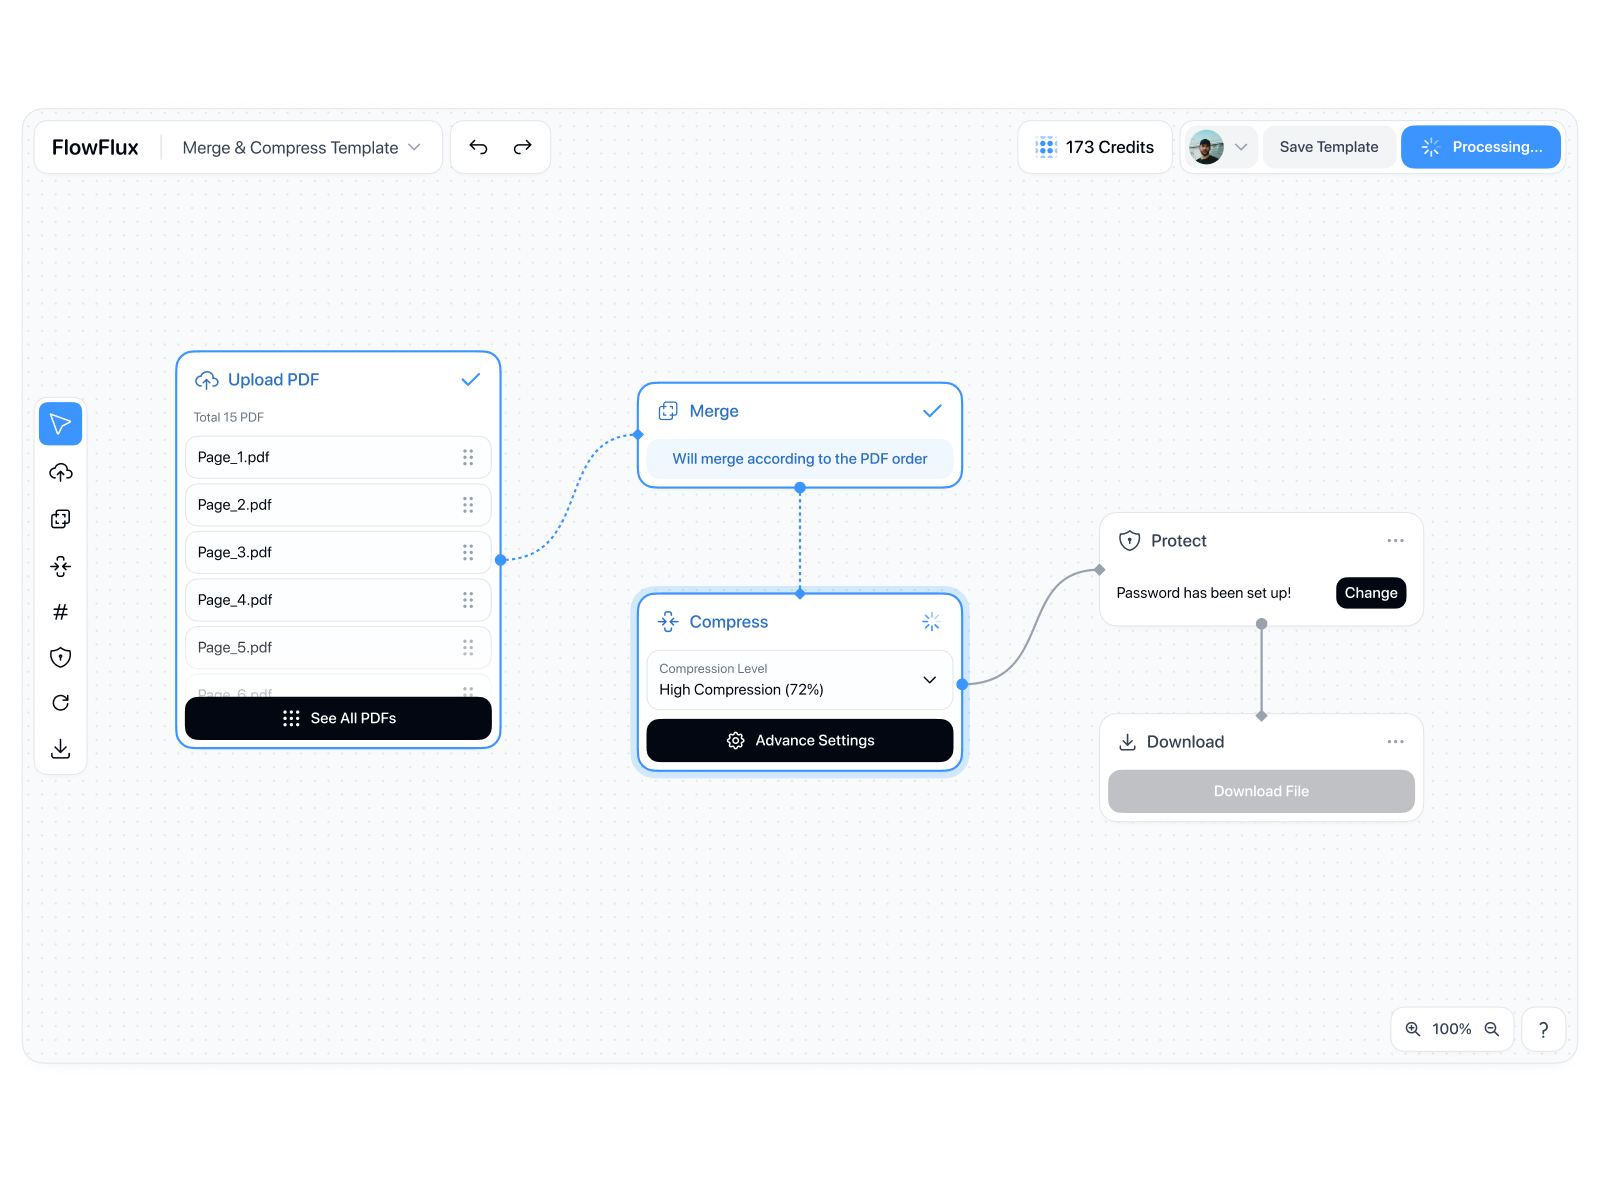Select the Upload cloud tool in sidebar
Viewport: 1600px width, 1200px height.
click(60, 472)
